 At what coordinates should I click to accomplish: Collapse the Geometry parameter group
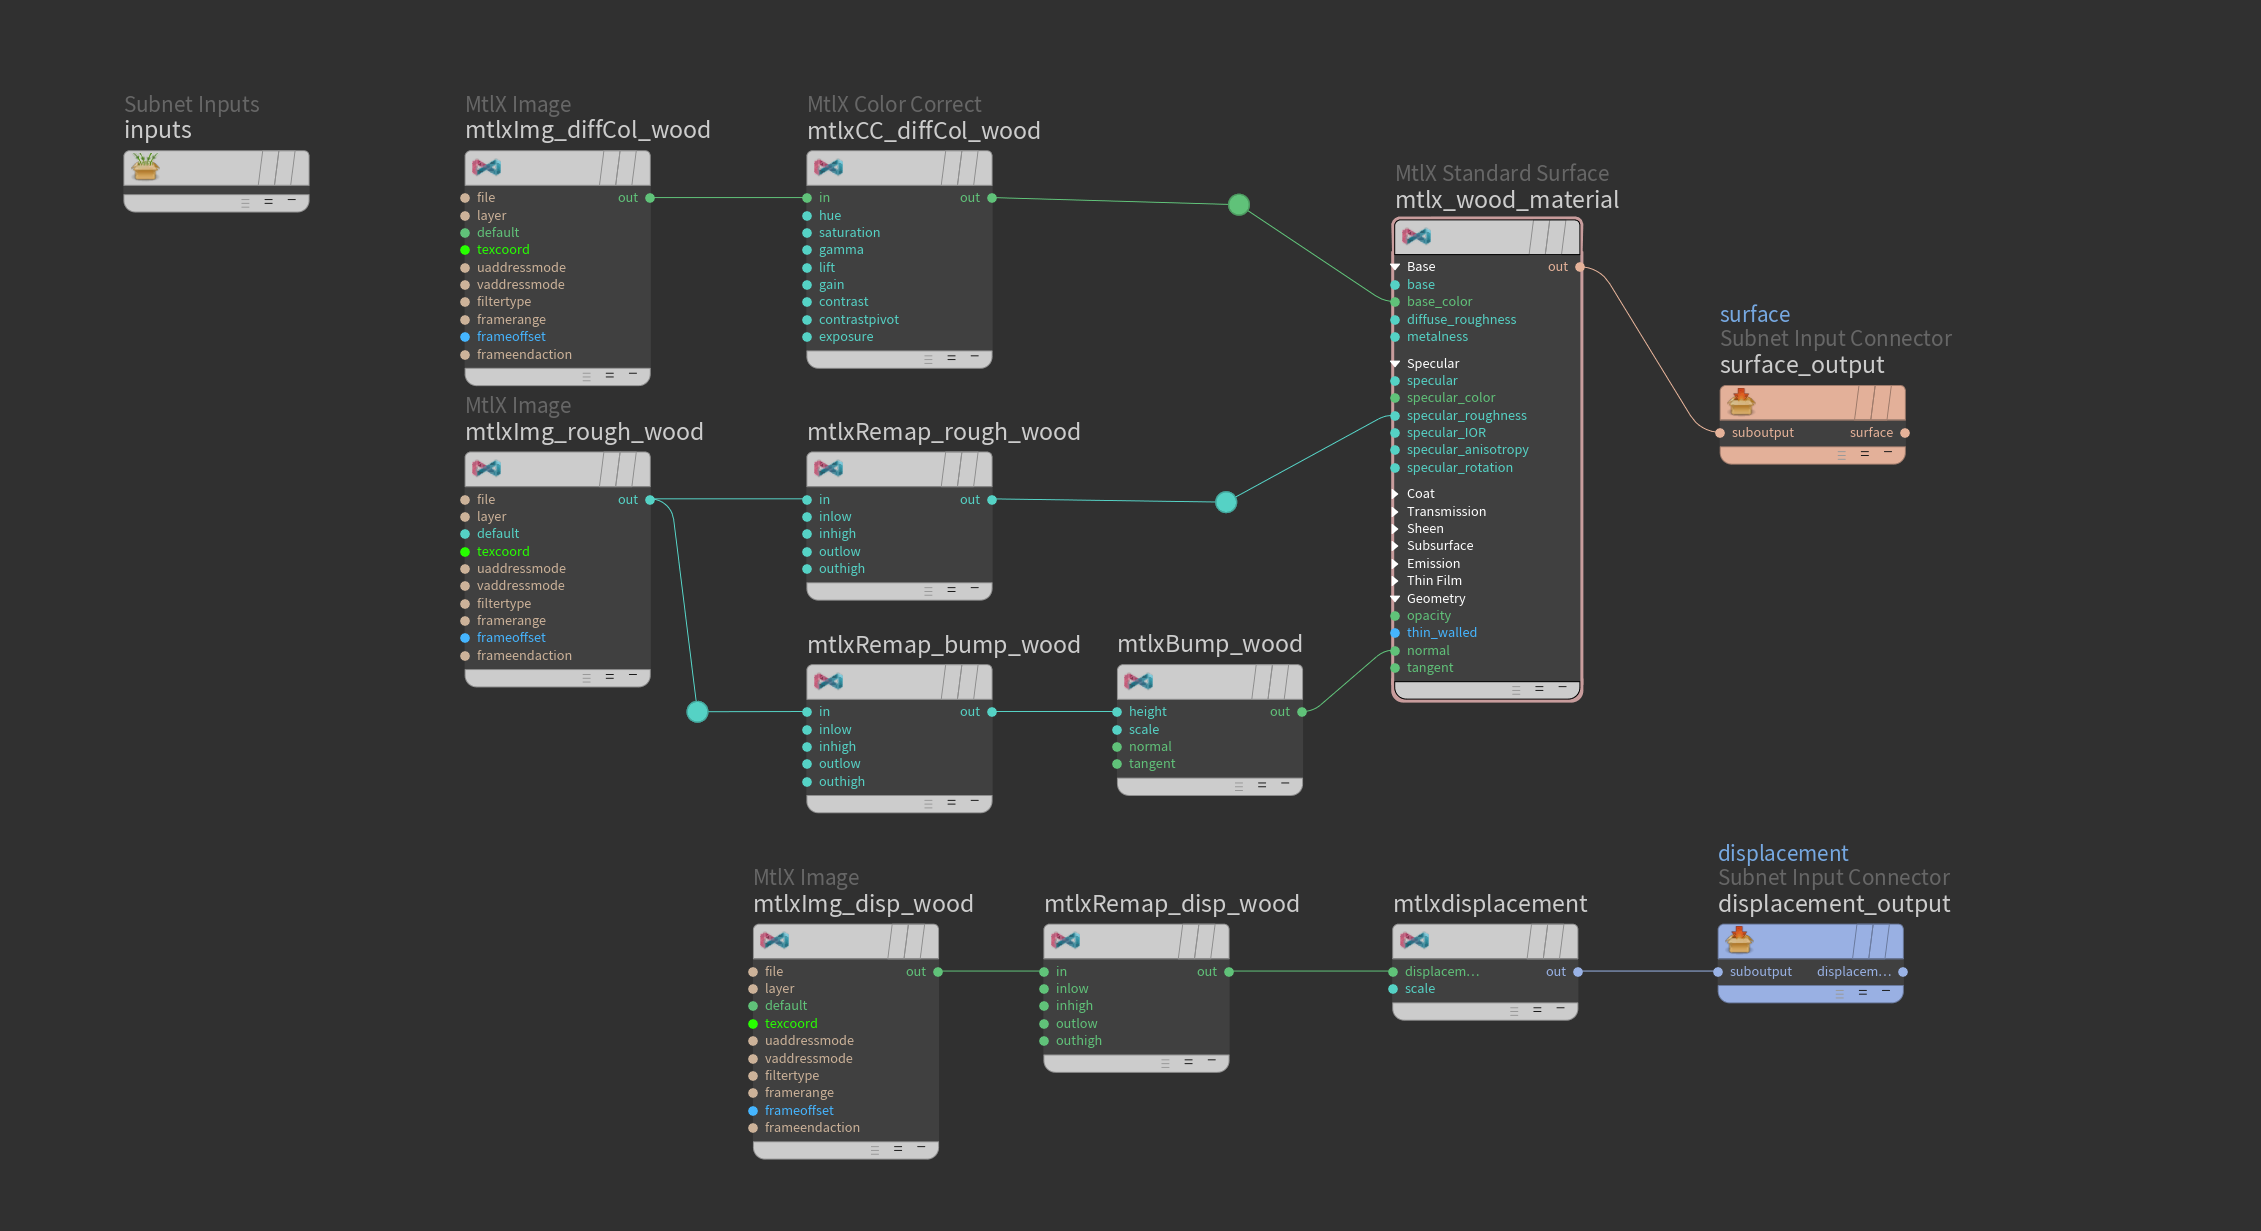click(1395, 599)
